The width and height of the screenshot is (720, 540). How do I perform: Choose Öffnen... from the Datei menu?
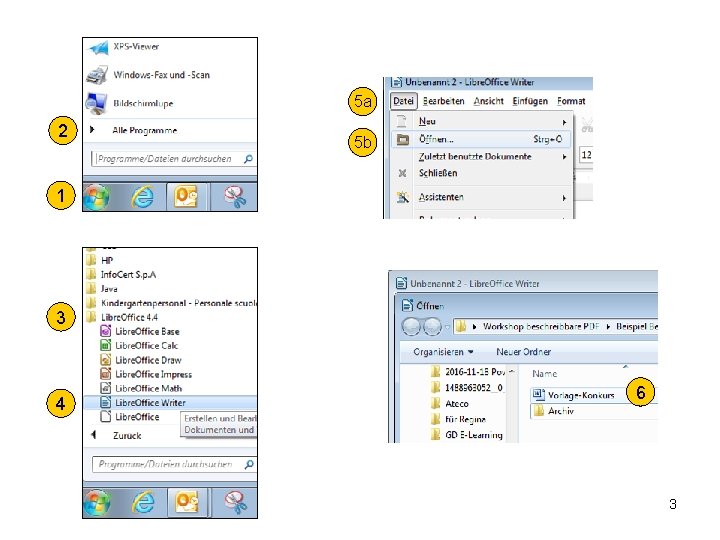click(x=481, y=139)
